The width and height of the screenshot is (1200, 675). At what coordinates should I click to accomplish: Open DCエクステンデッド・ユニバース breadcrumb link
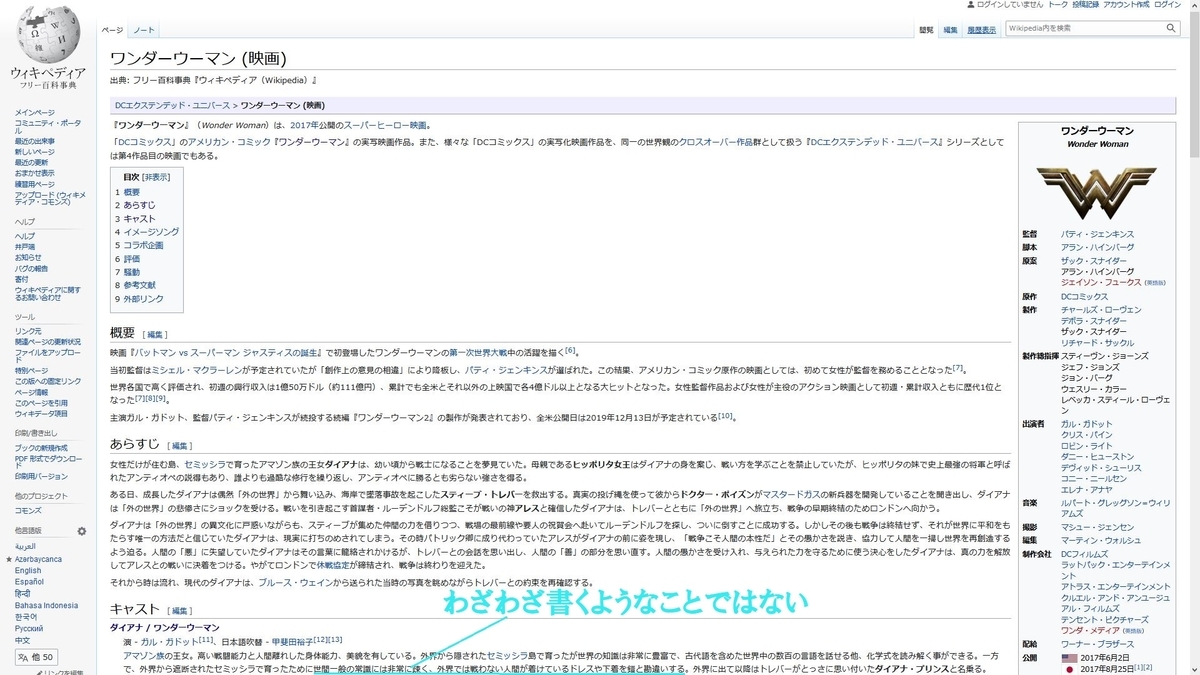[172, 104]
